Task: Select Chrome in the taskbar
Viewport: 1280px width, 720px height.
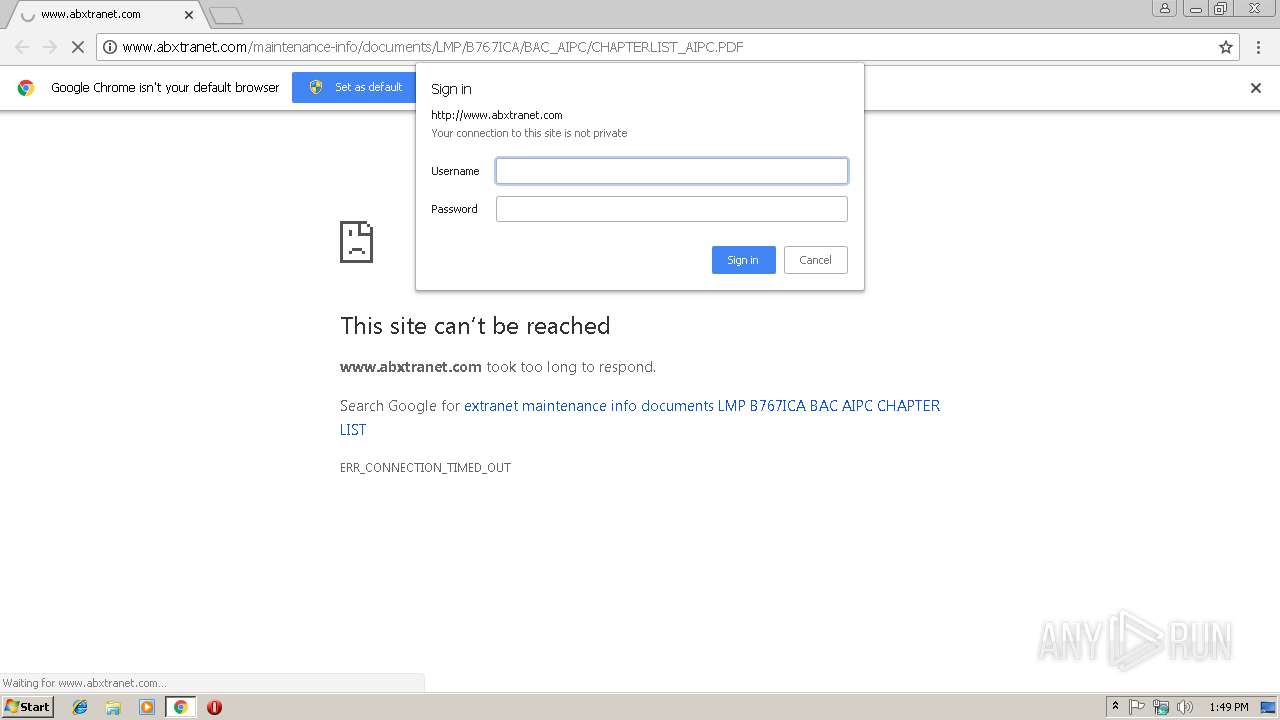Action: tap(180, 707)
